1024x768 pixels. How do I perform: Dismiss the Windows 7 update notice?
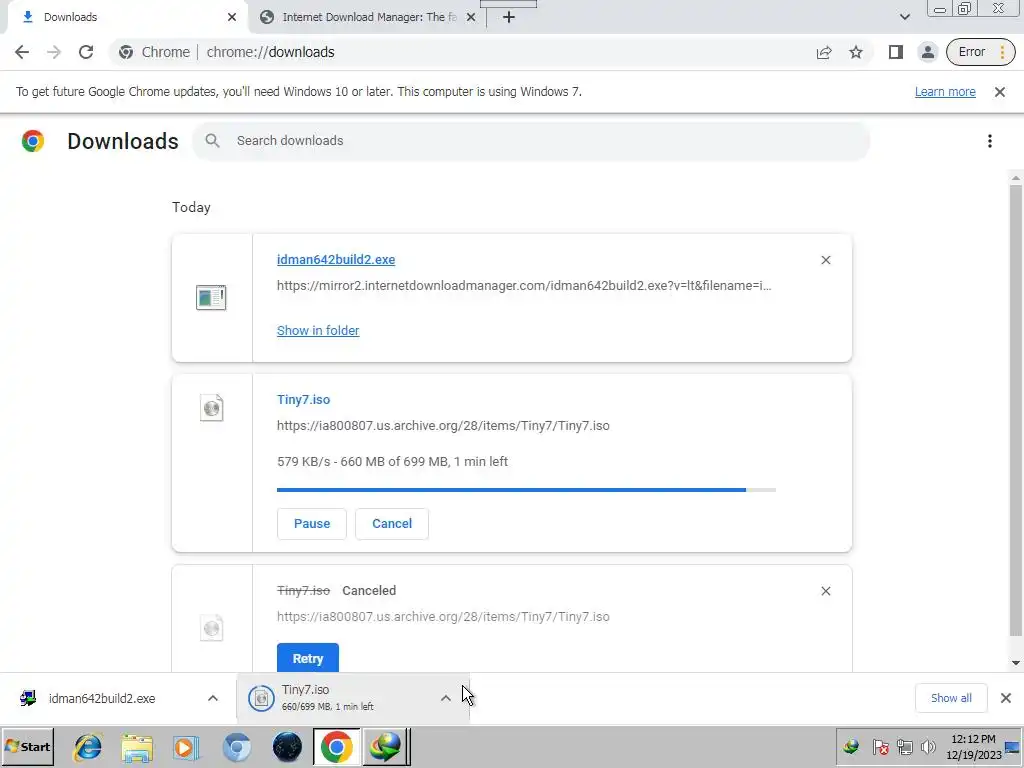click(x=1000, y=92)
